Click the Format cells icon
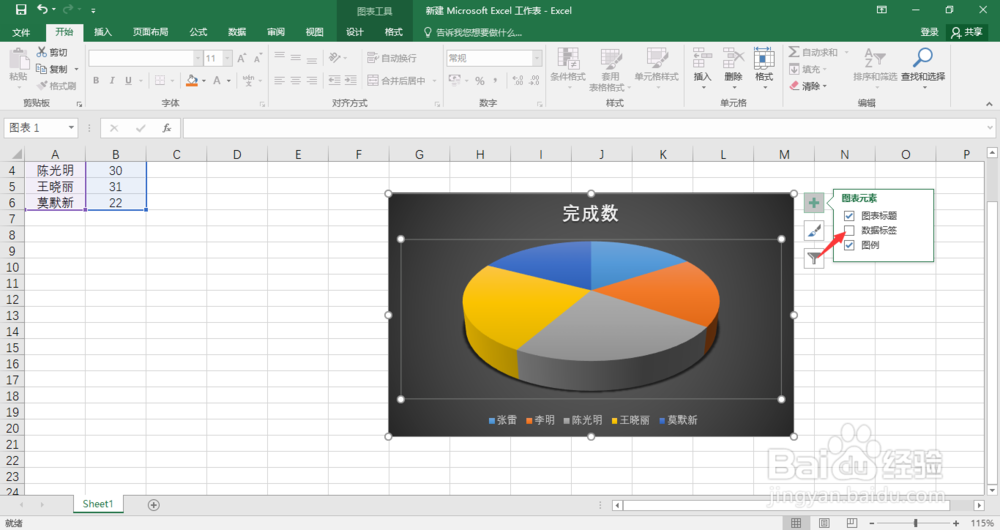This screenshot has width=1000, height=530. (764, 59)
